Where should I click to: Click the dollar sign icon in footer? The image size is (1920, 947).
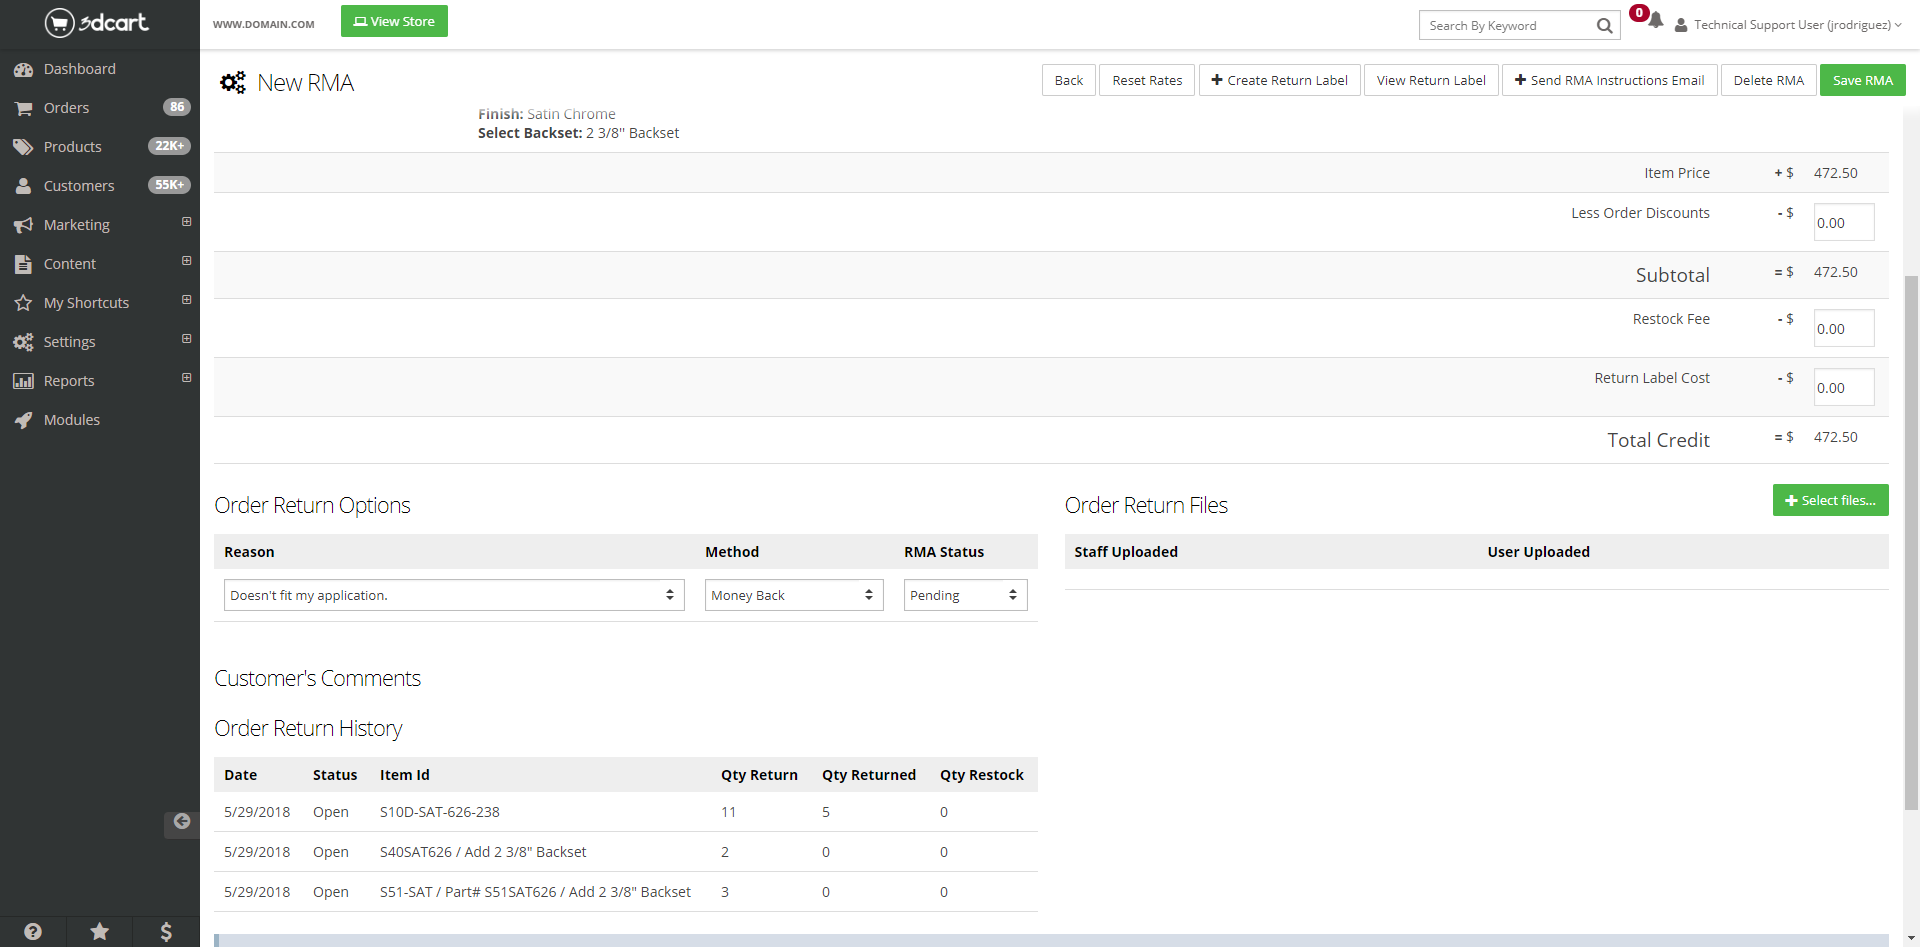click(x=166, y=931)
